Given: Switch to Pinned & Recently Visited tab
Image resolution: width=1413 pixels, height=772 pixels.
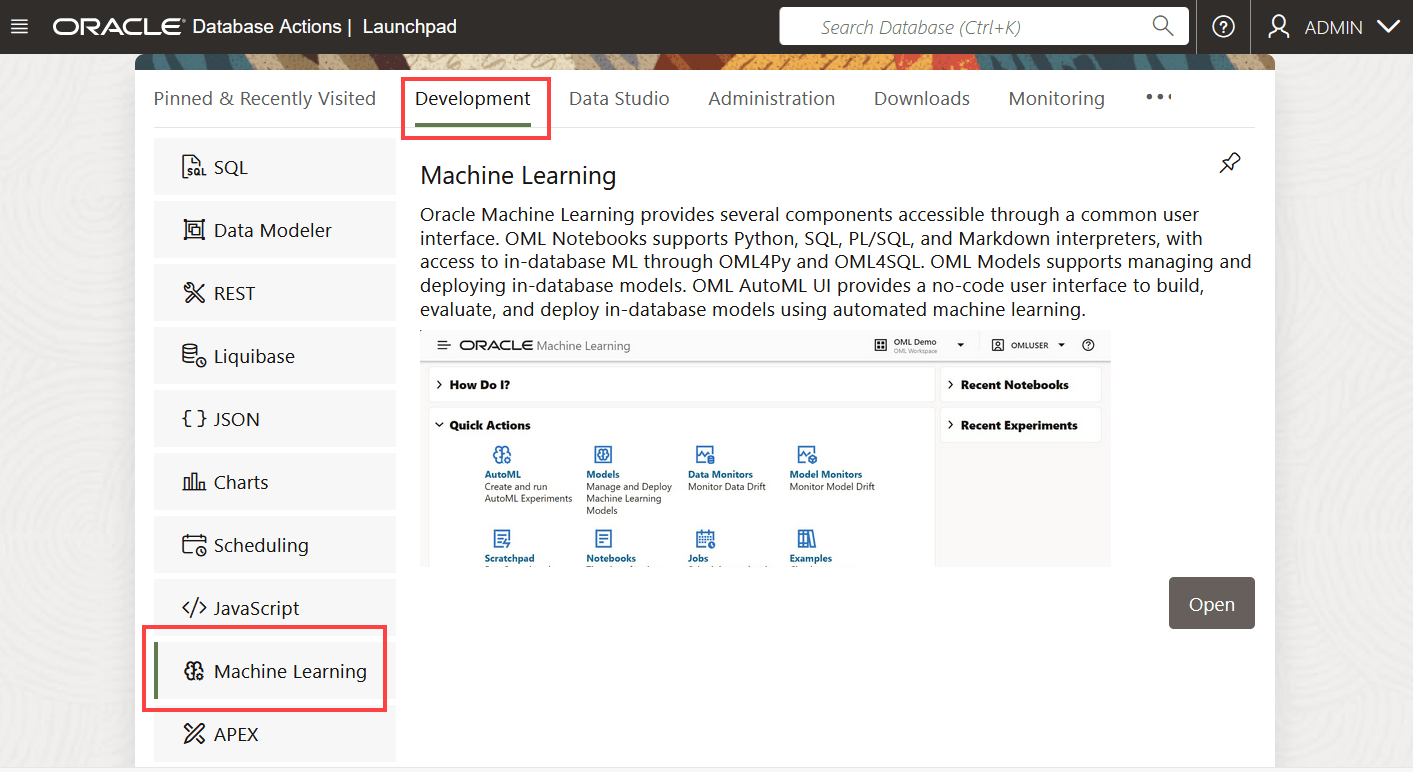Looking at the screenshot, I should coord(265,99).
